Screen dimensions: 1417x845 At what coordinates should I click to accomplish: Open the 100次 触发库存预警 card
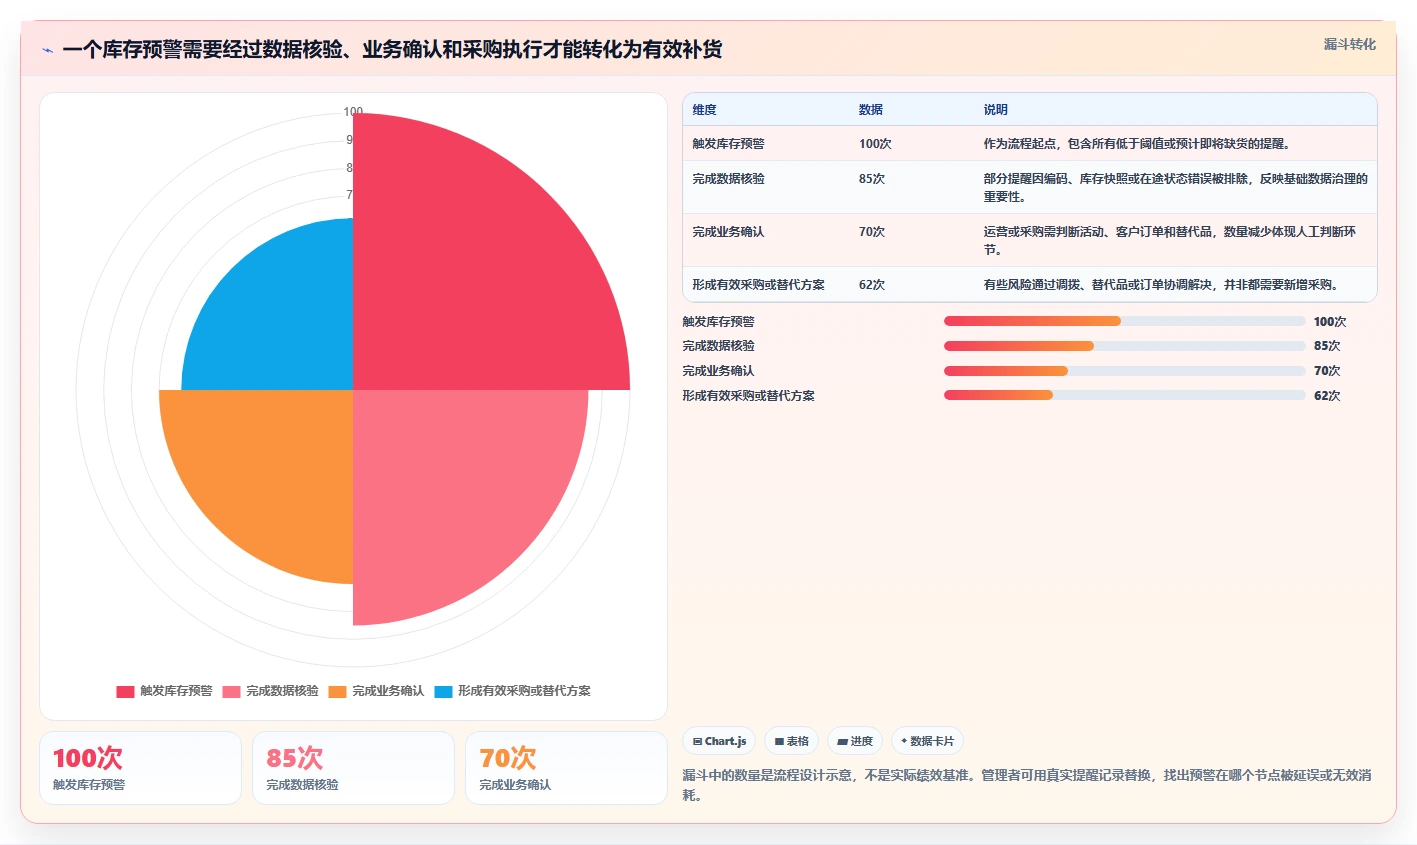pos(140,768)
